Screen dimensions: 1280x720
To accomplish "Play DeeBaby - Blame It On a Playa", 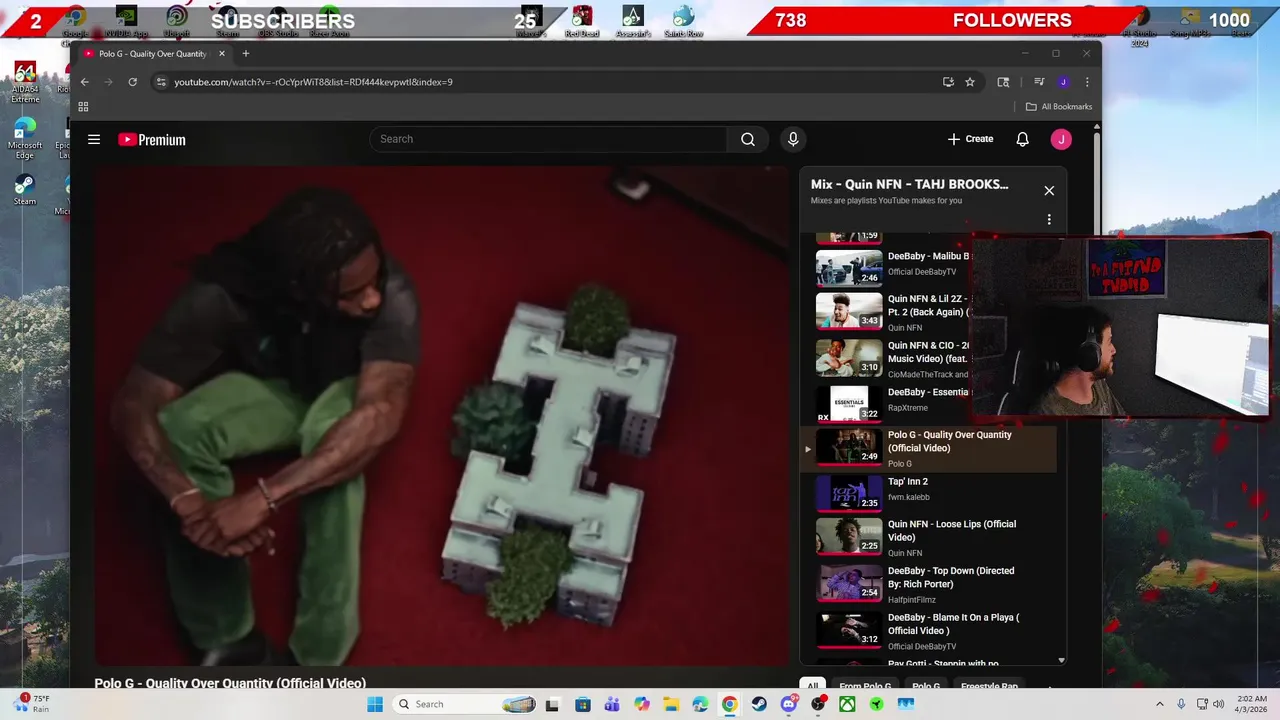I will point(928,631).
